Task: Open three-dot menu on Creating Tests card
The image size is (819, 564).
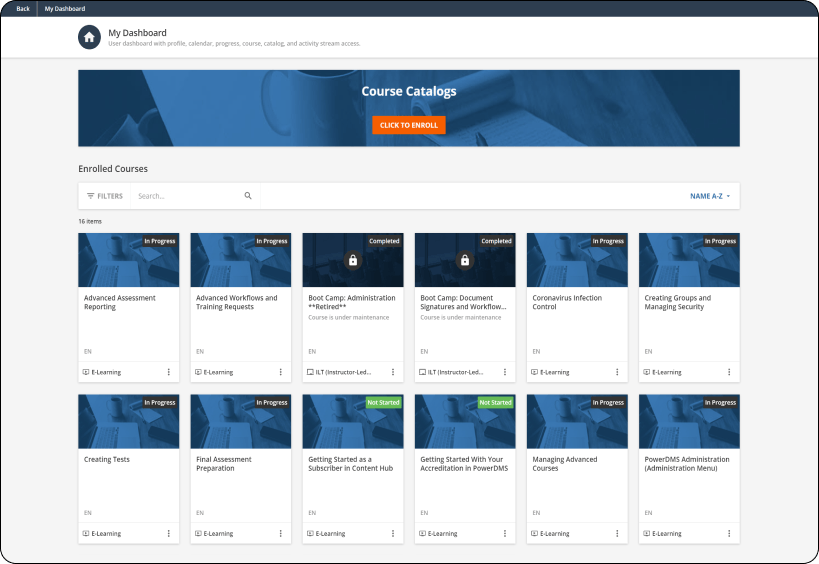Action: [x=168, y=534]
